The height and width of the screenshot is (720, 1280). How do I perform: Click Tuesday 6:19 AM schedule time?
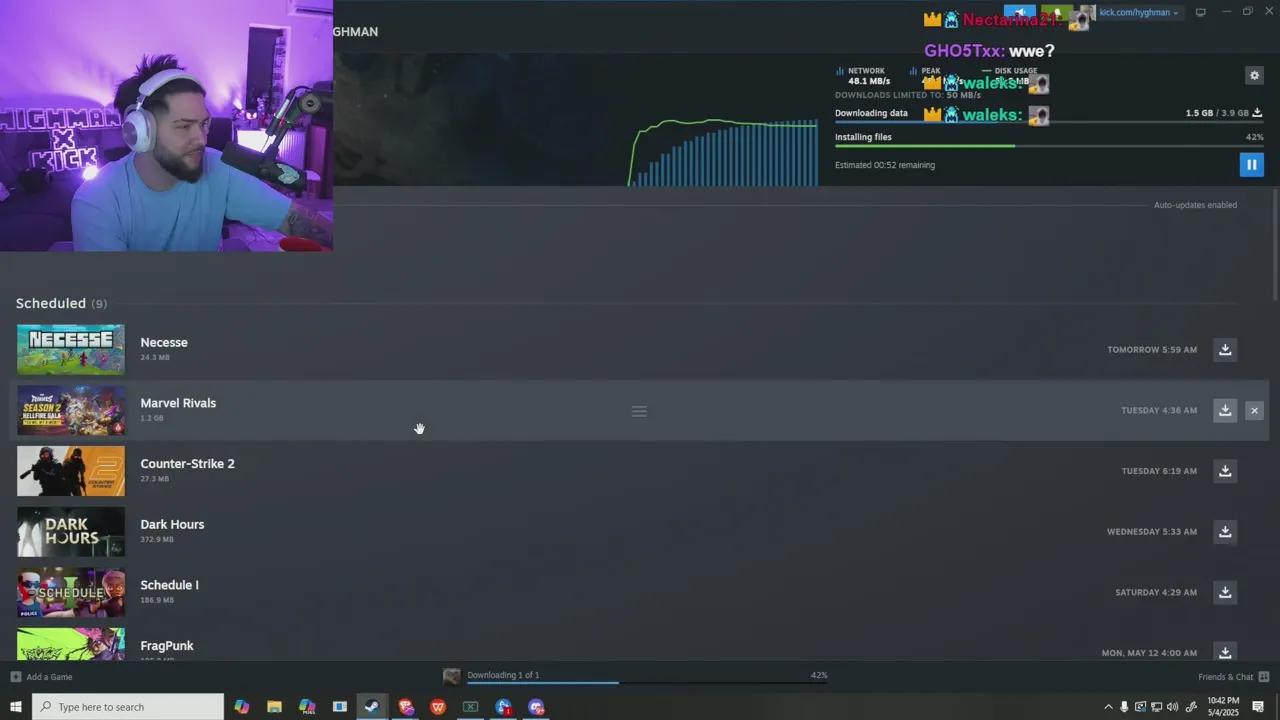tap(1159, 471)
